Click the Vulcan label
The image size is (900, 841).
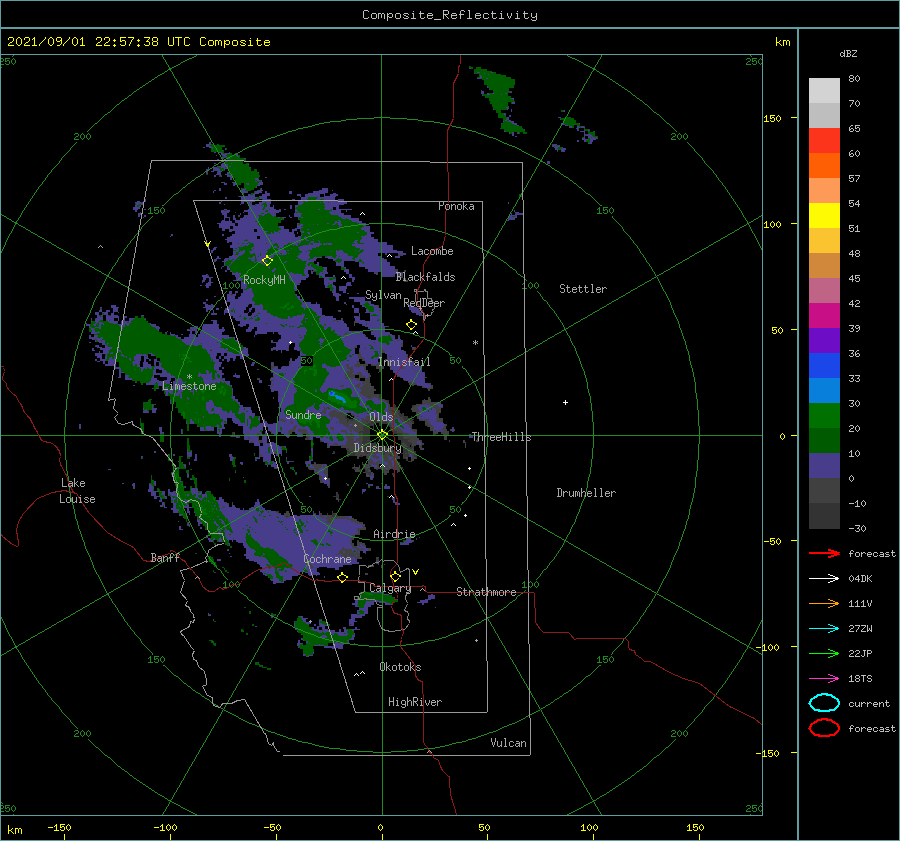pos(509,743)
